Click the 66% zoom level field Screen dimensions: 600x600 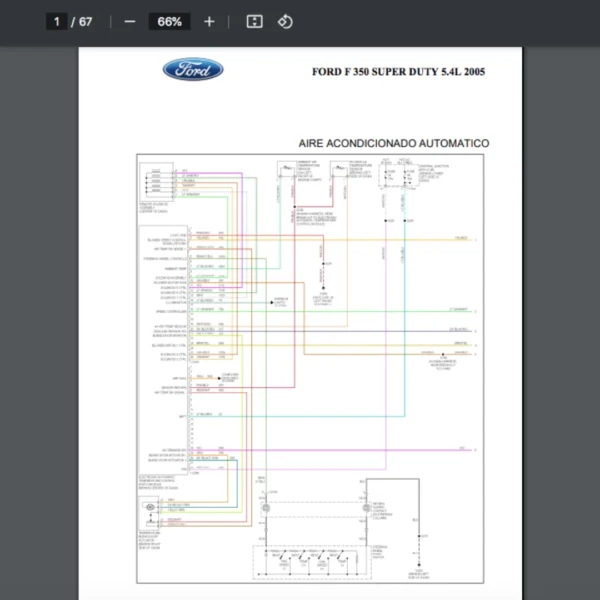coord(169,21)
